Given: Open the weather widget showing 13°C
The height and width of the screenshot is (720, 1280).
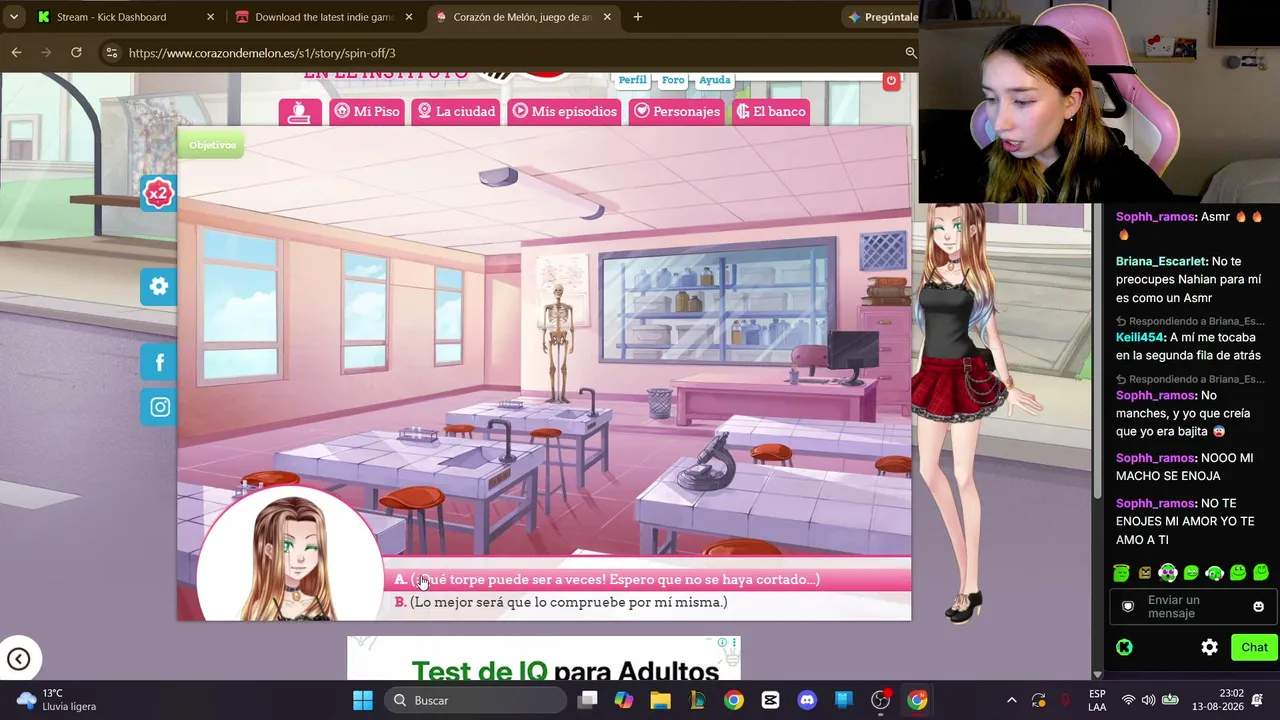Looking at the screenshot, I should coord(58,700).
